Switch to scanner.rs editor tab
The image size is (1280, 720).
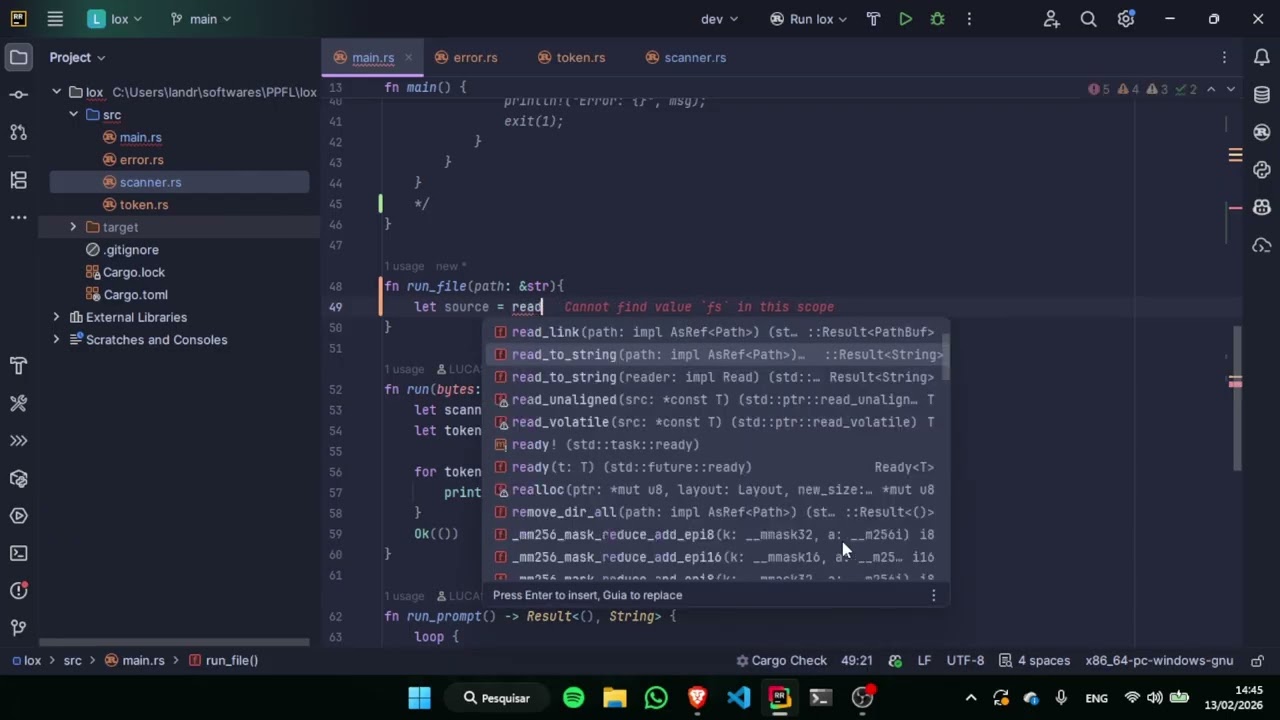click(x=685, y=57)
